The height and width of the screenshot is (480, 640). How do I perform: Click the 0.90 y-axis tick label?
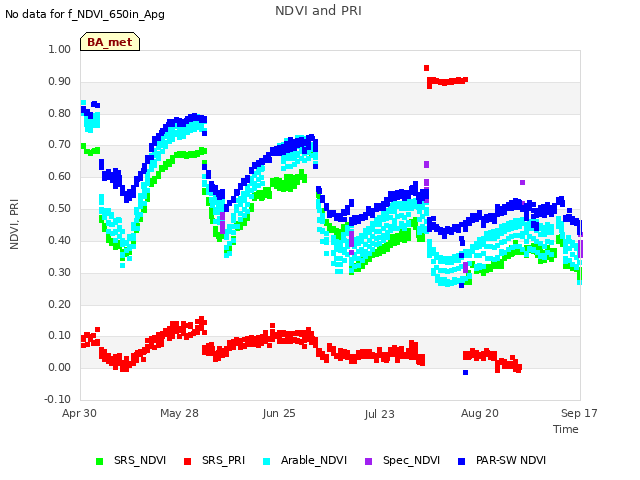pos(60,81)
